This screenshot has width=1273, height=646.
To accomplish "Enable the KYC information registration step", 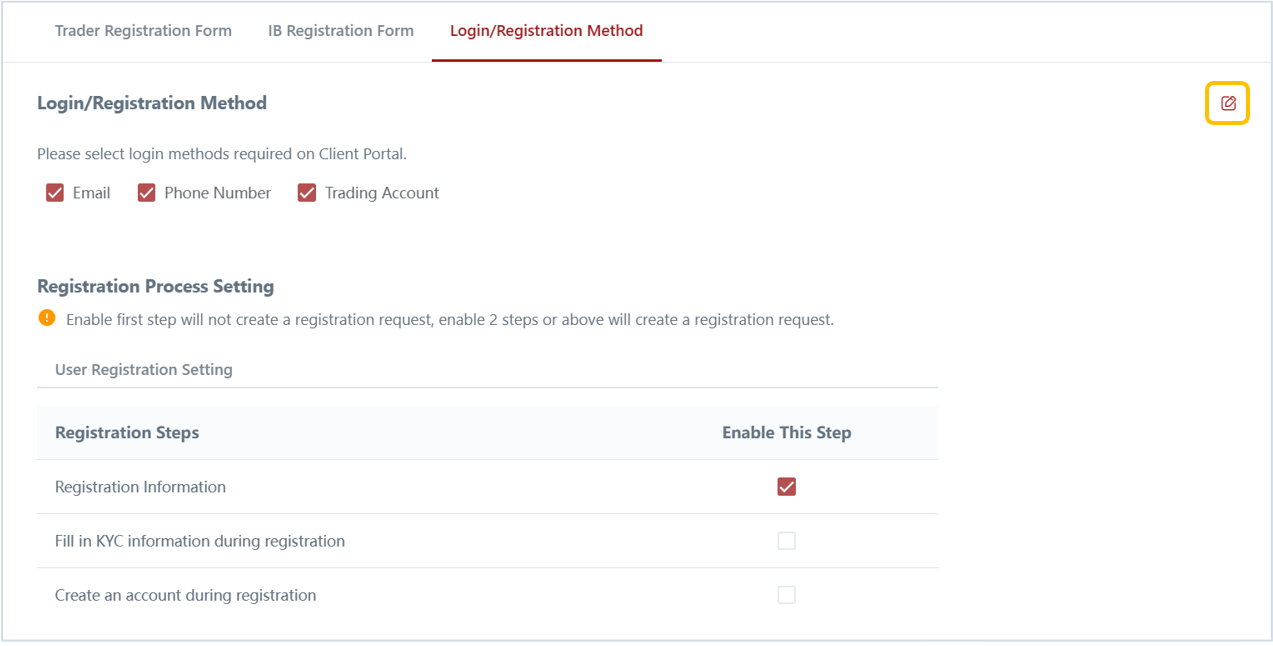I will click(787, 541).
